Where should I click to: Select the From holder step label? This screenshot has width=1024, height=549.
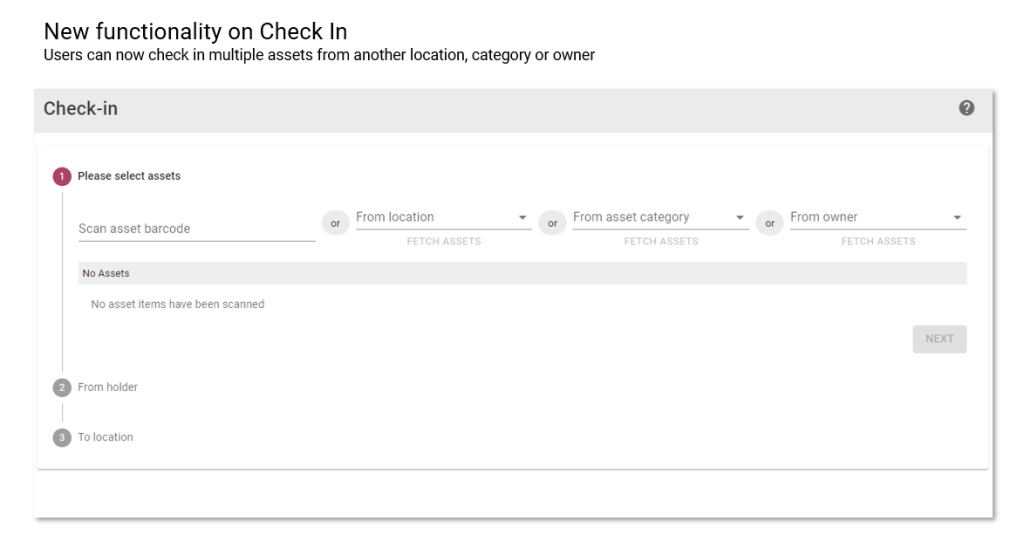click(x=108, y=387)
